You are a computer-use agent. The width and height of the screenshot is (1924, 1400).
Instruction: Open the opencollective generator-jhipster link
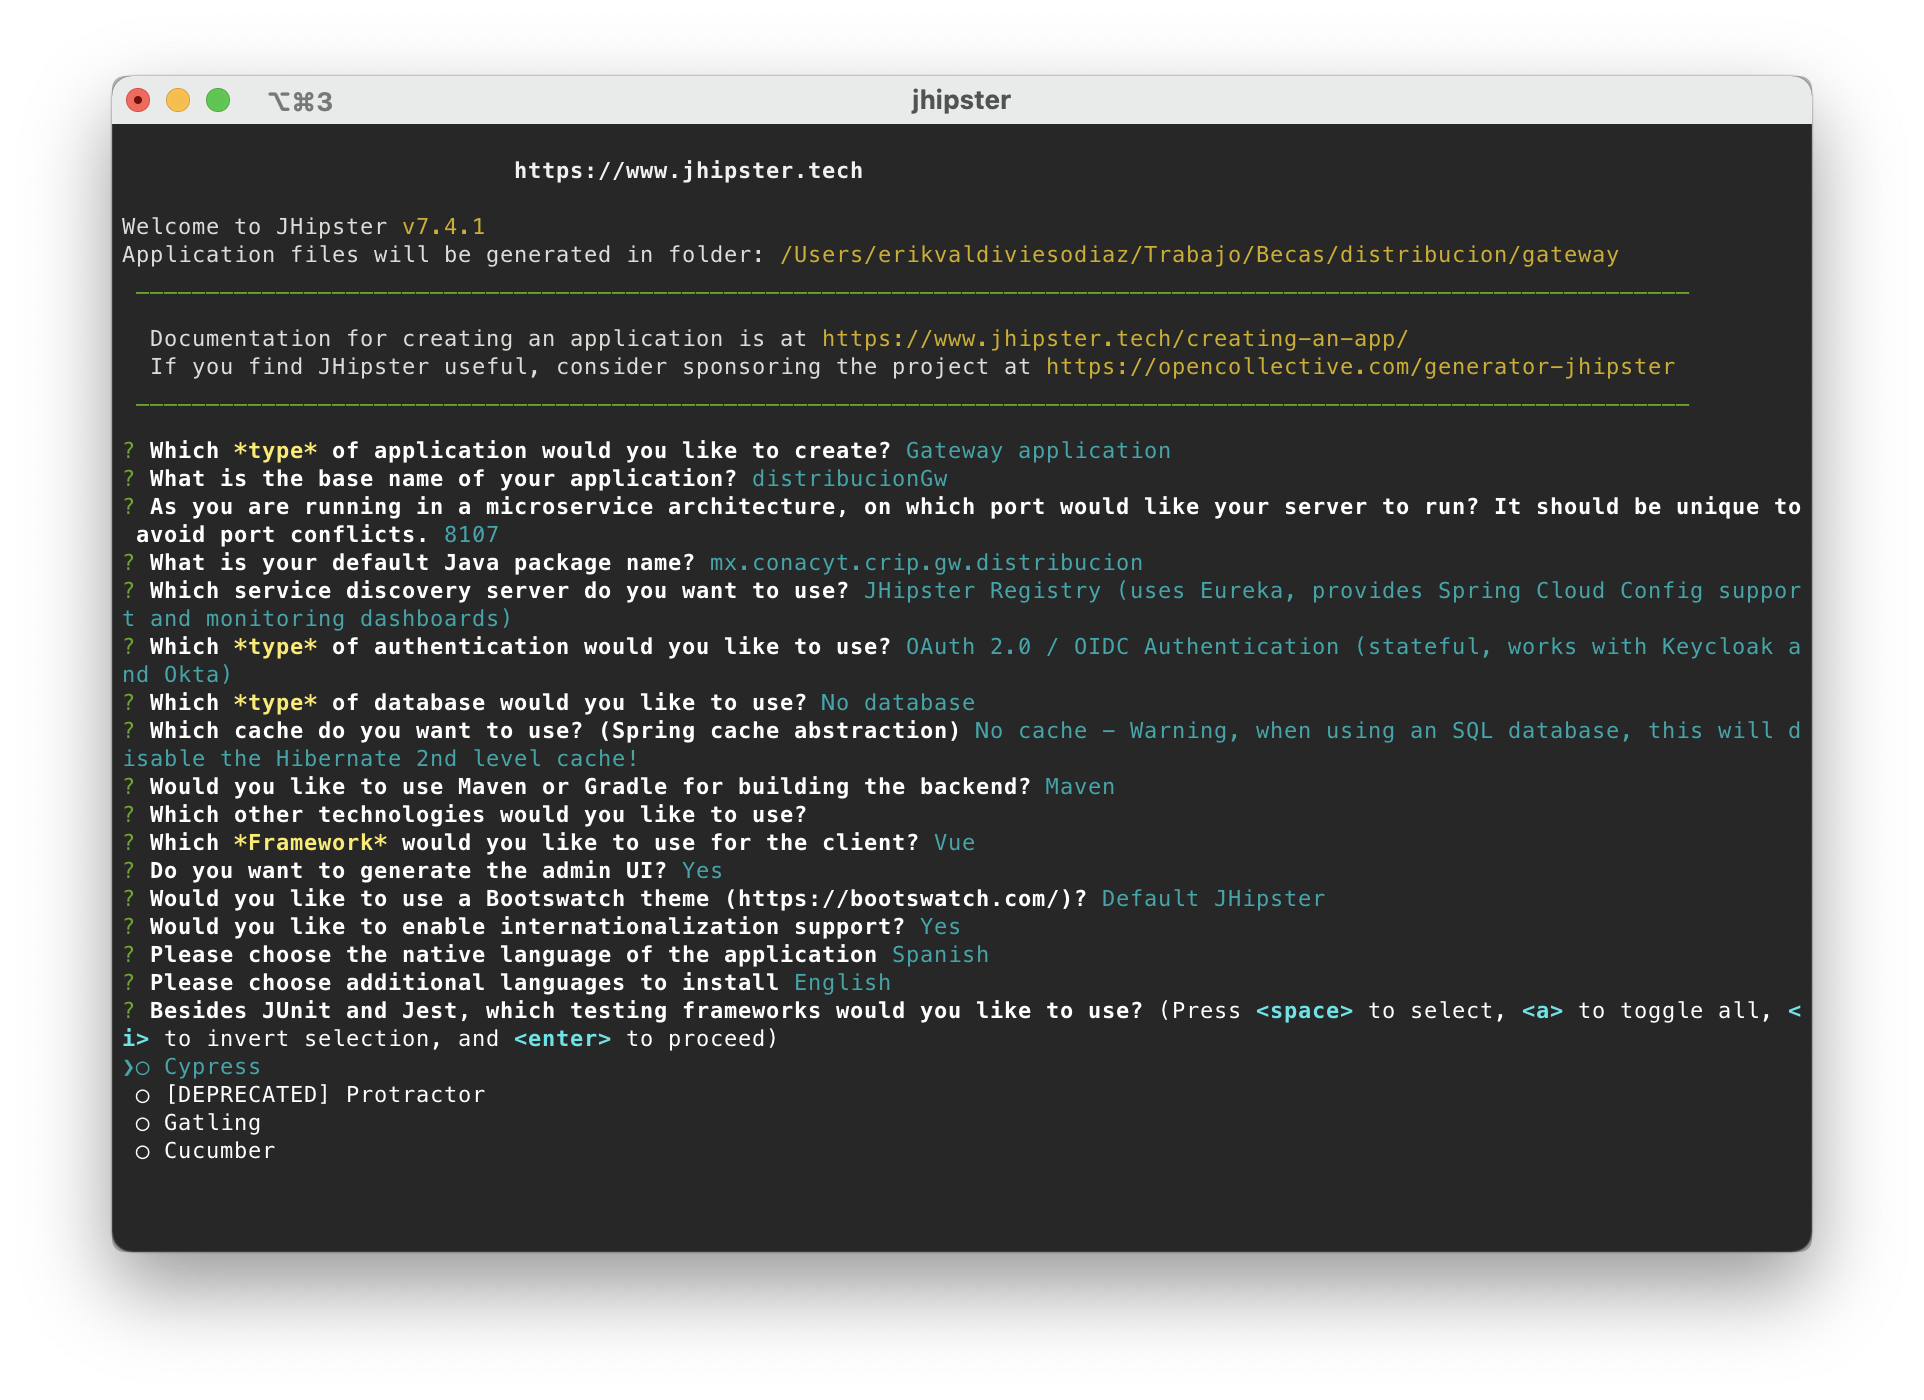(1360, 367)
